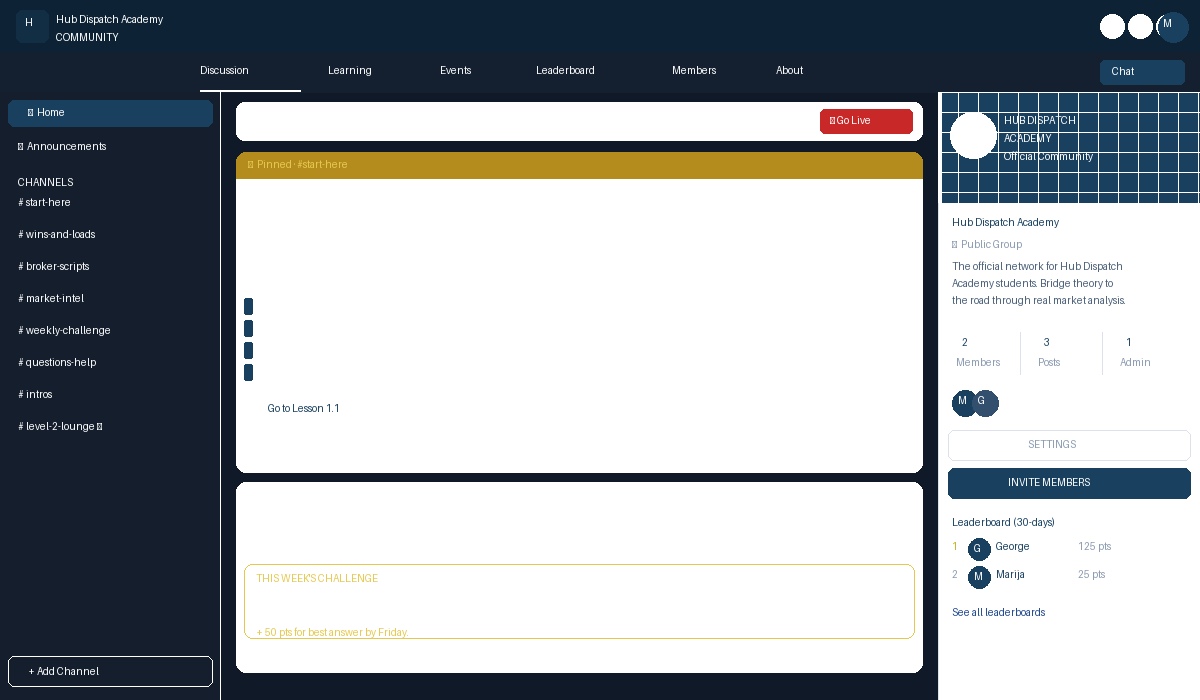This screenshot has width=1200, height=700.
Task: Click the '1 Admin' stat
Action: pos(1135,353)
